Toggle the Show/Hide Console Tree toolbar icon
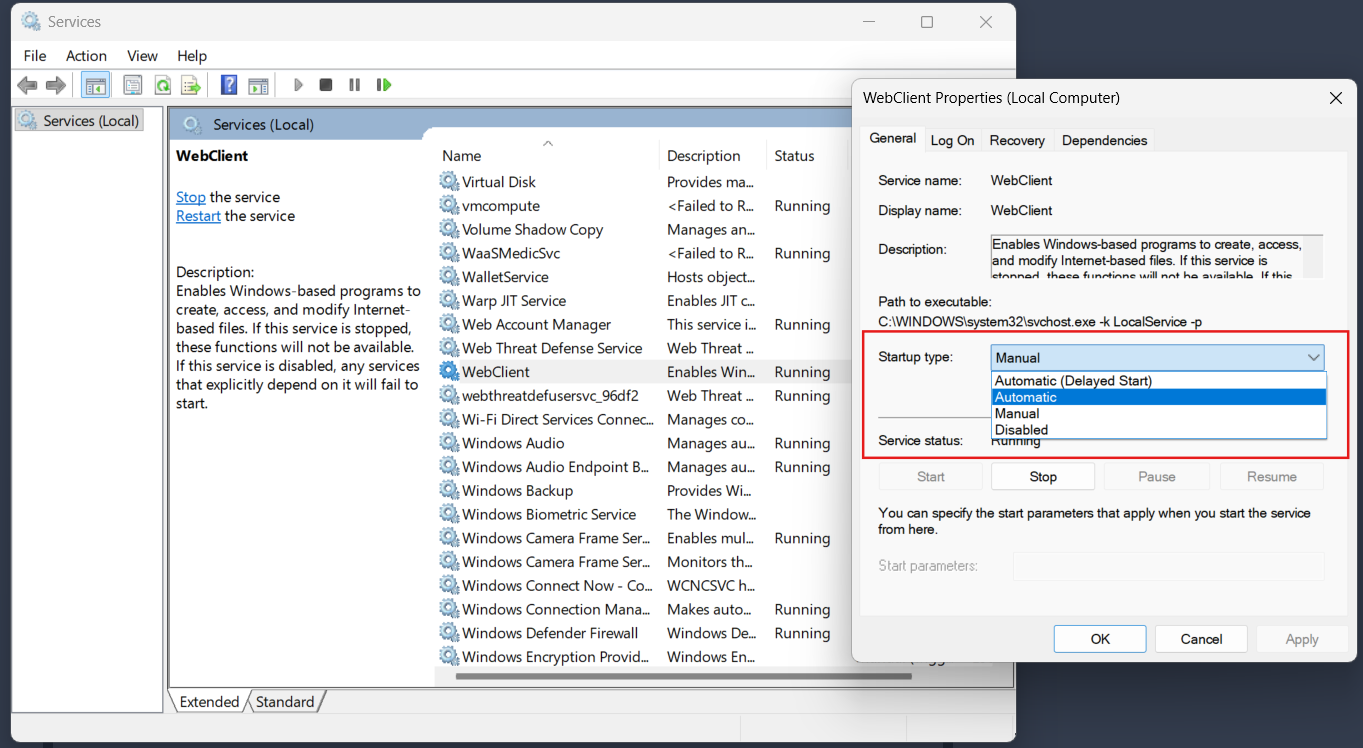Viewport: 1363px width, 748px height. (96, 86)
